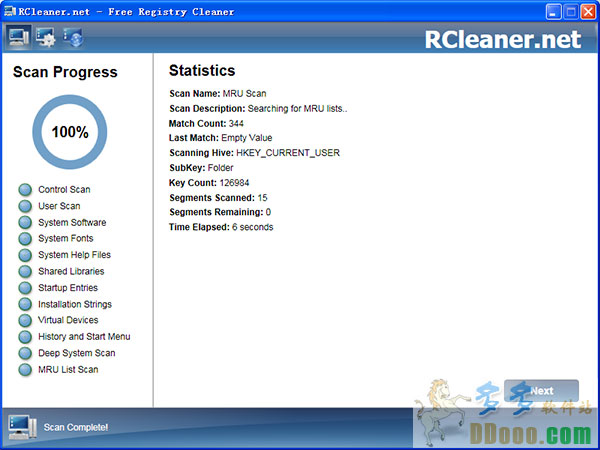Click the Segments Remaining: 0 line
600x450 pixels.
220,212
